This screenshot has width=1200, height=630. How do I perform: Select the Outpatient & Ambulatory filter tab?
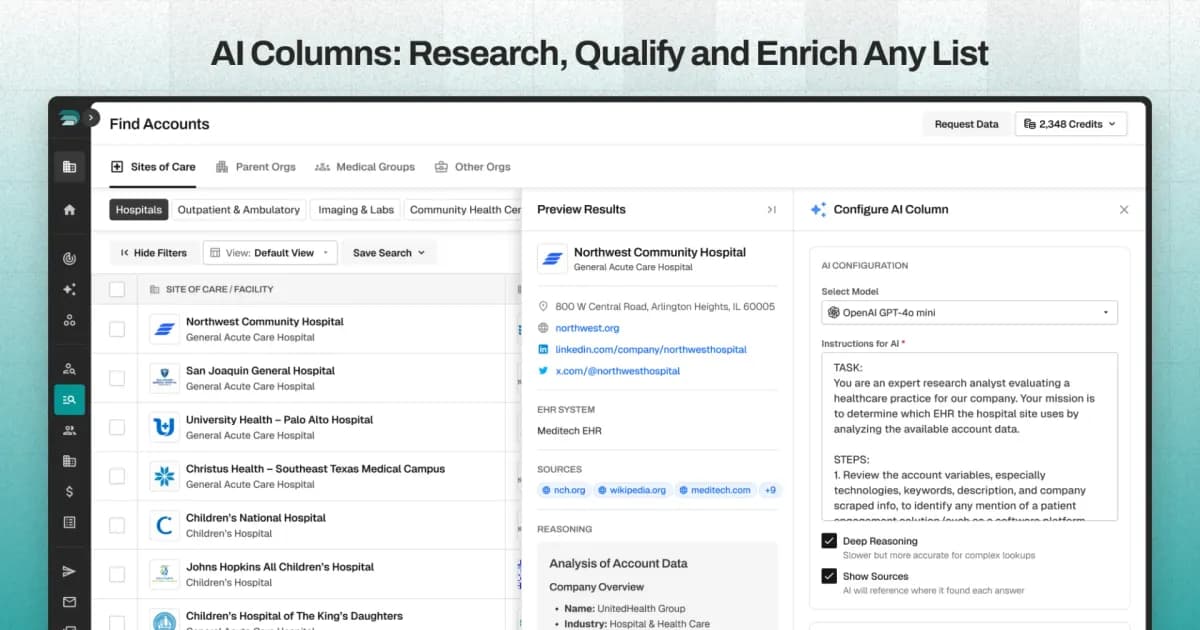[239, 210]
